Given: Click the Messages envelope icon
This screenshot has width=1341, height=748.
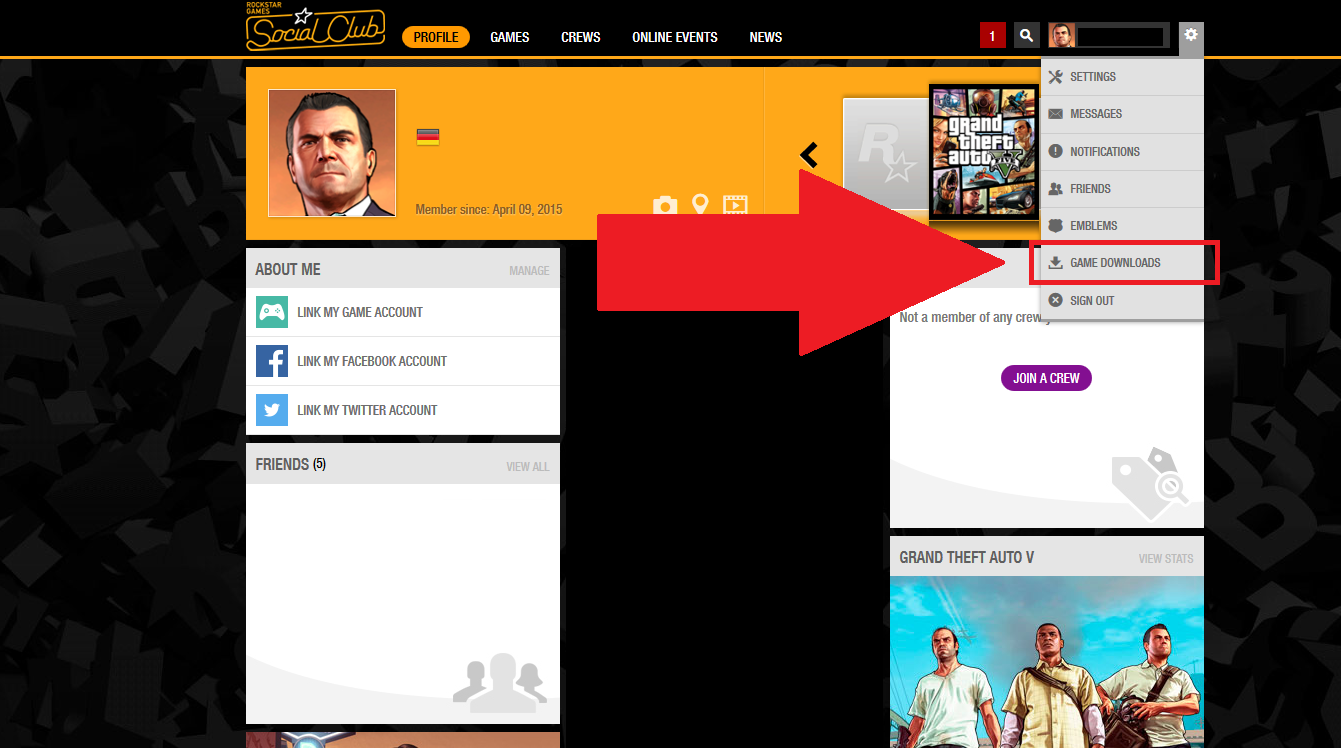Looking at the screenshot, I should coord(1055,114).
